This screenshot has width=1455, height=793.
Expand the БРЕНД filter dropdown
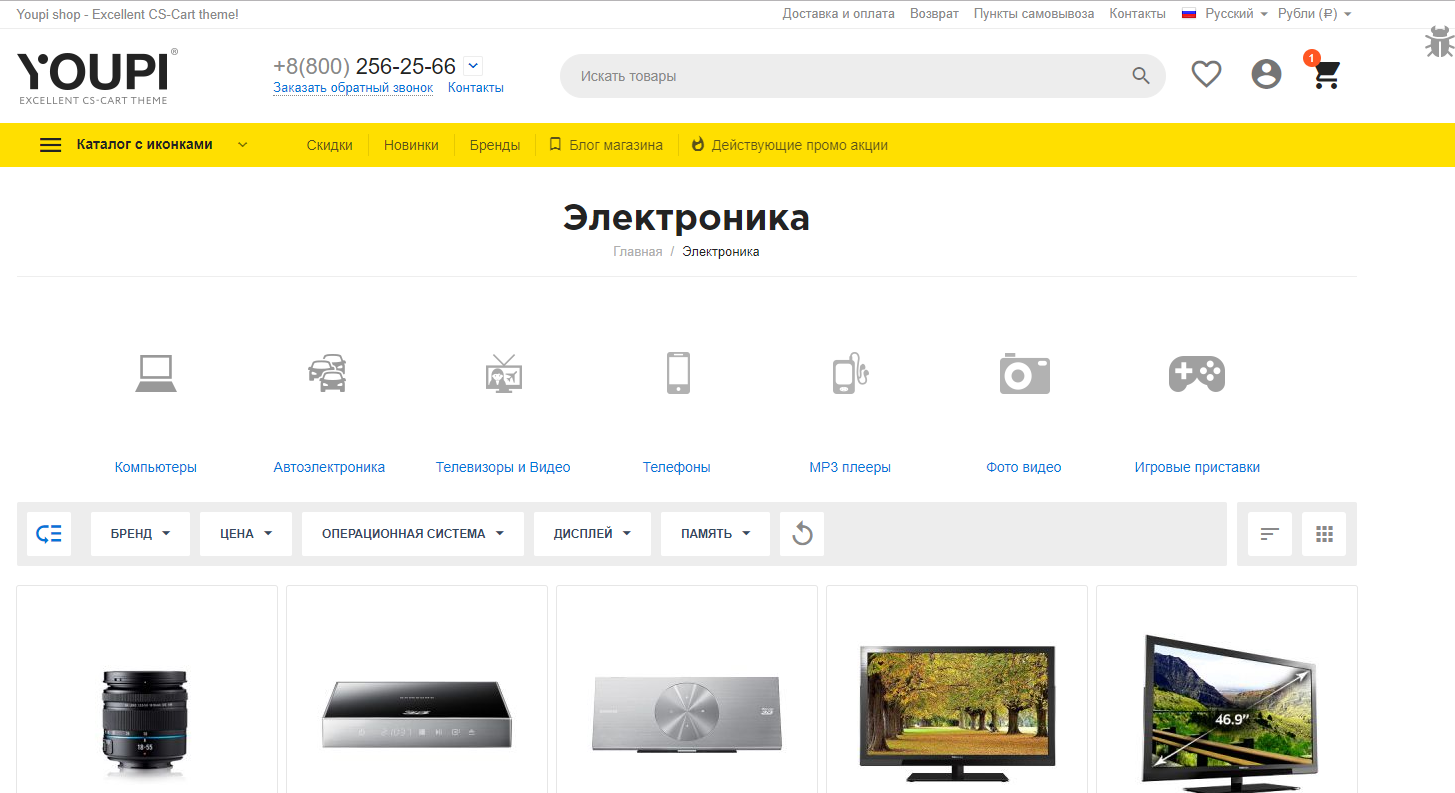click(x=140, y=534)
